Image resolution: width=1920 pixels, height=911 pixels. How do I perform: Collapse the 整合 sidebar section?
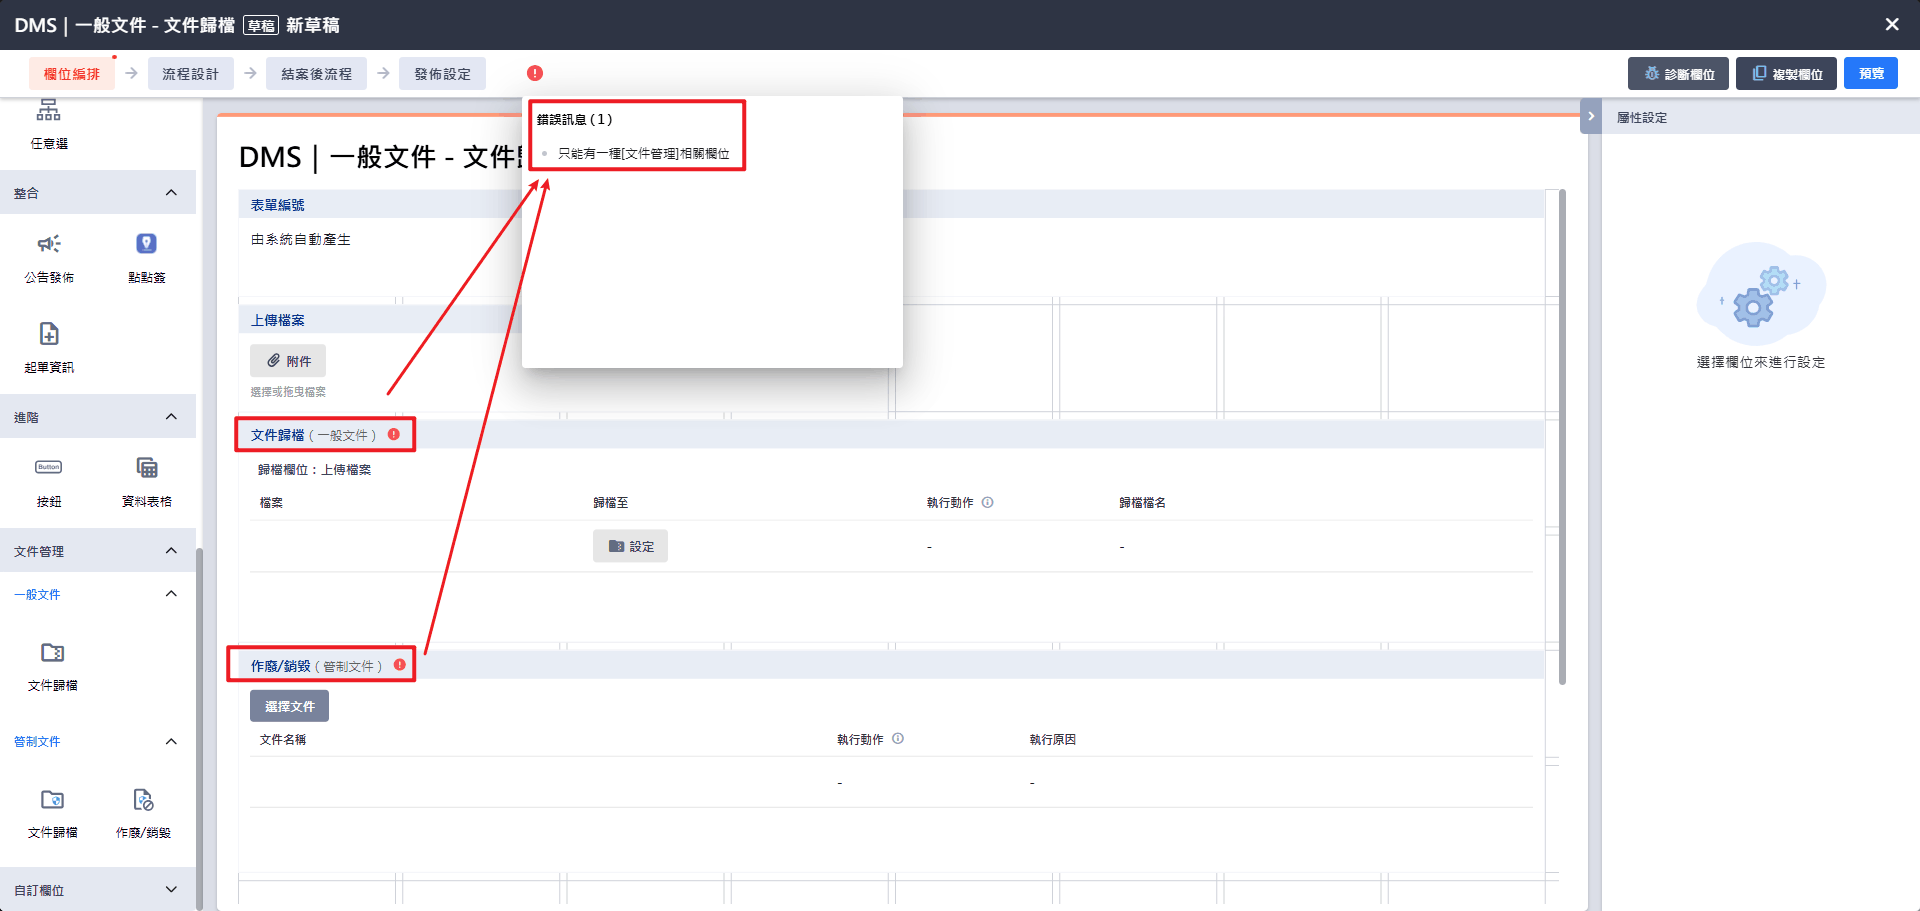click(x=171, y=192)
